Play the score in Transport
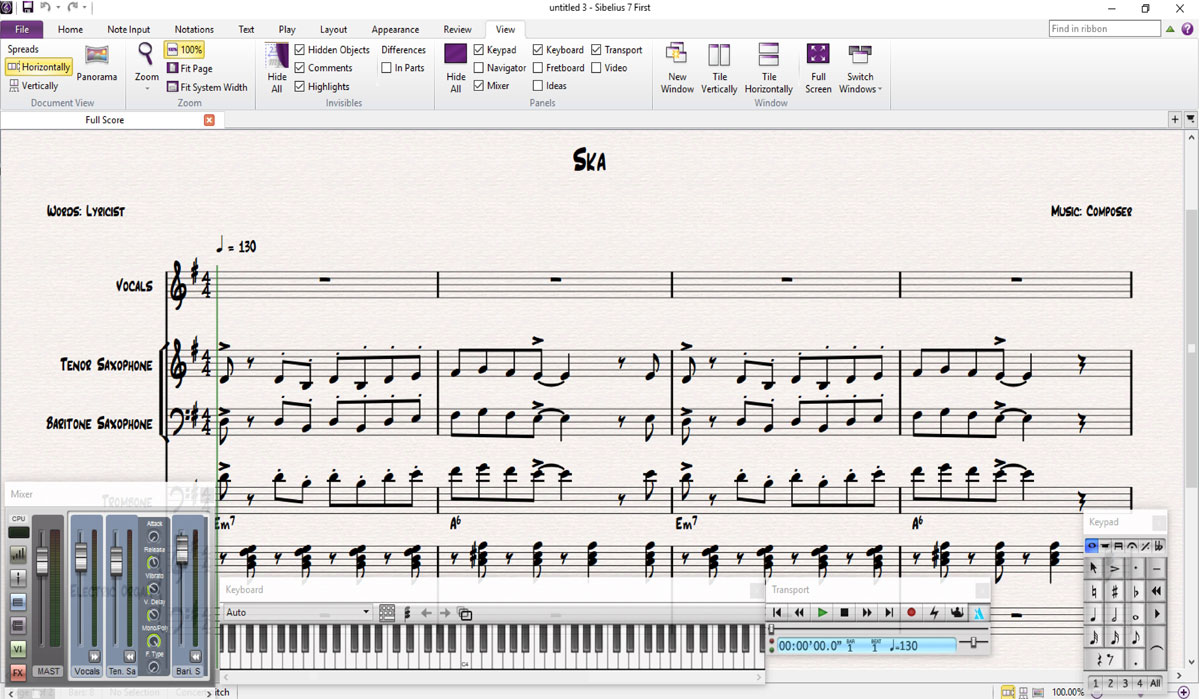Image resolution: width=1200 pixels, height=699 pixels. click(x=822, y=612)
